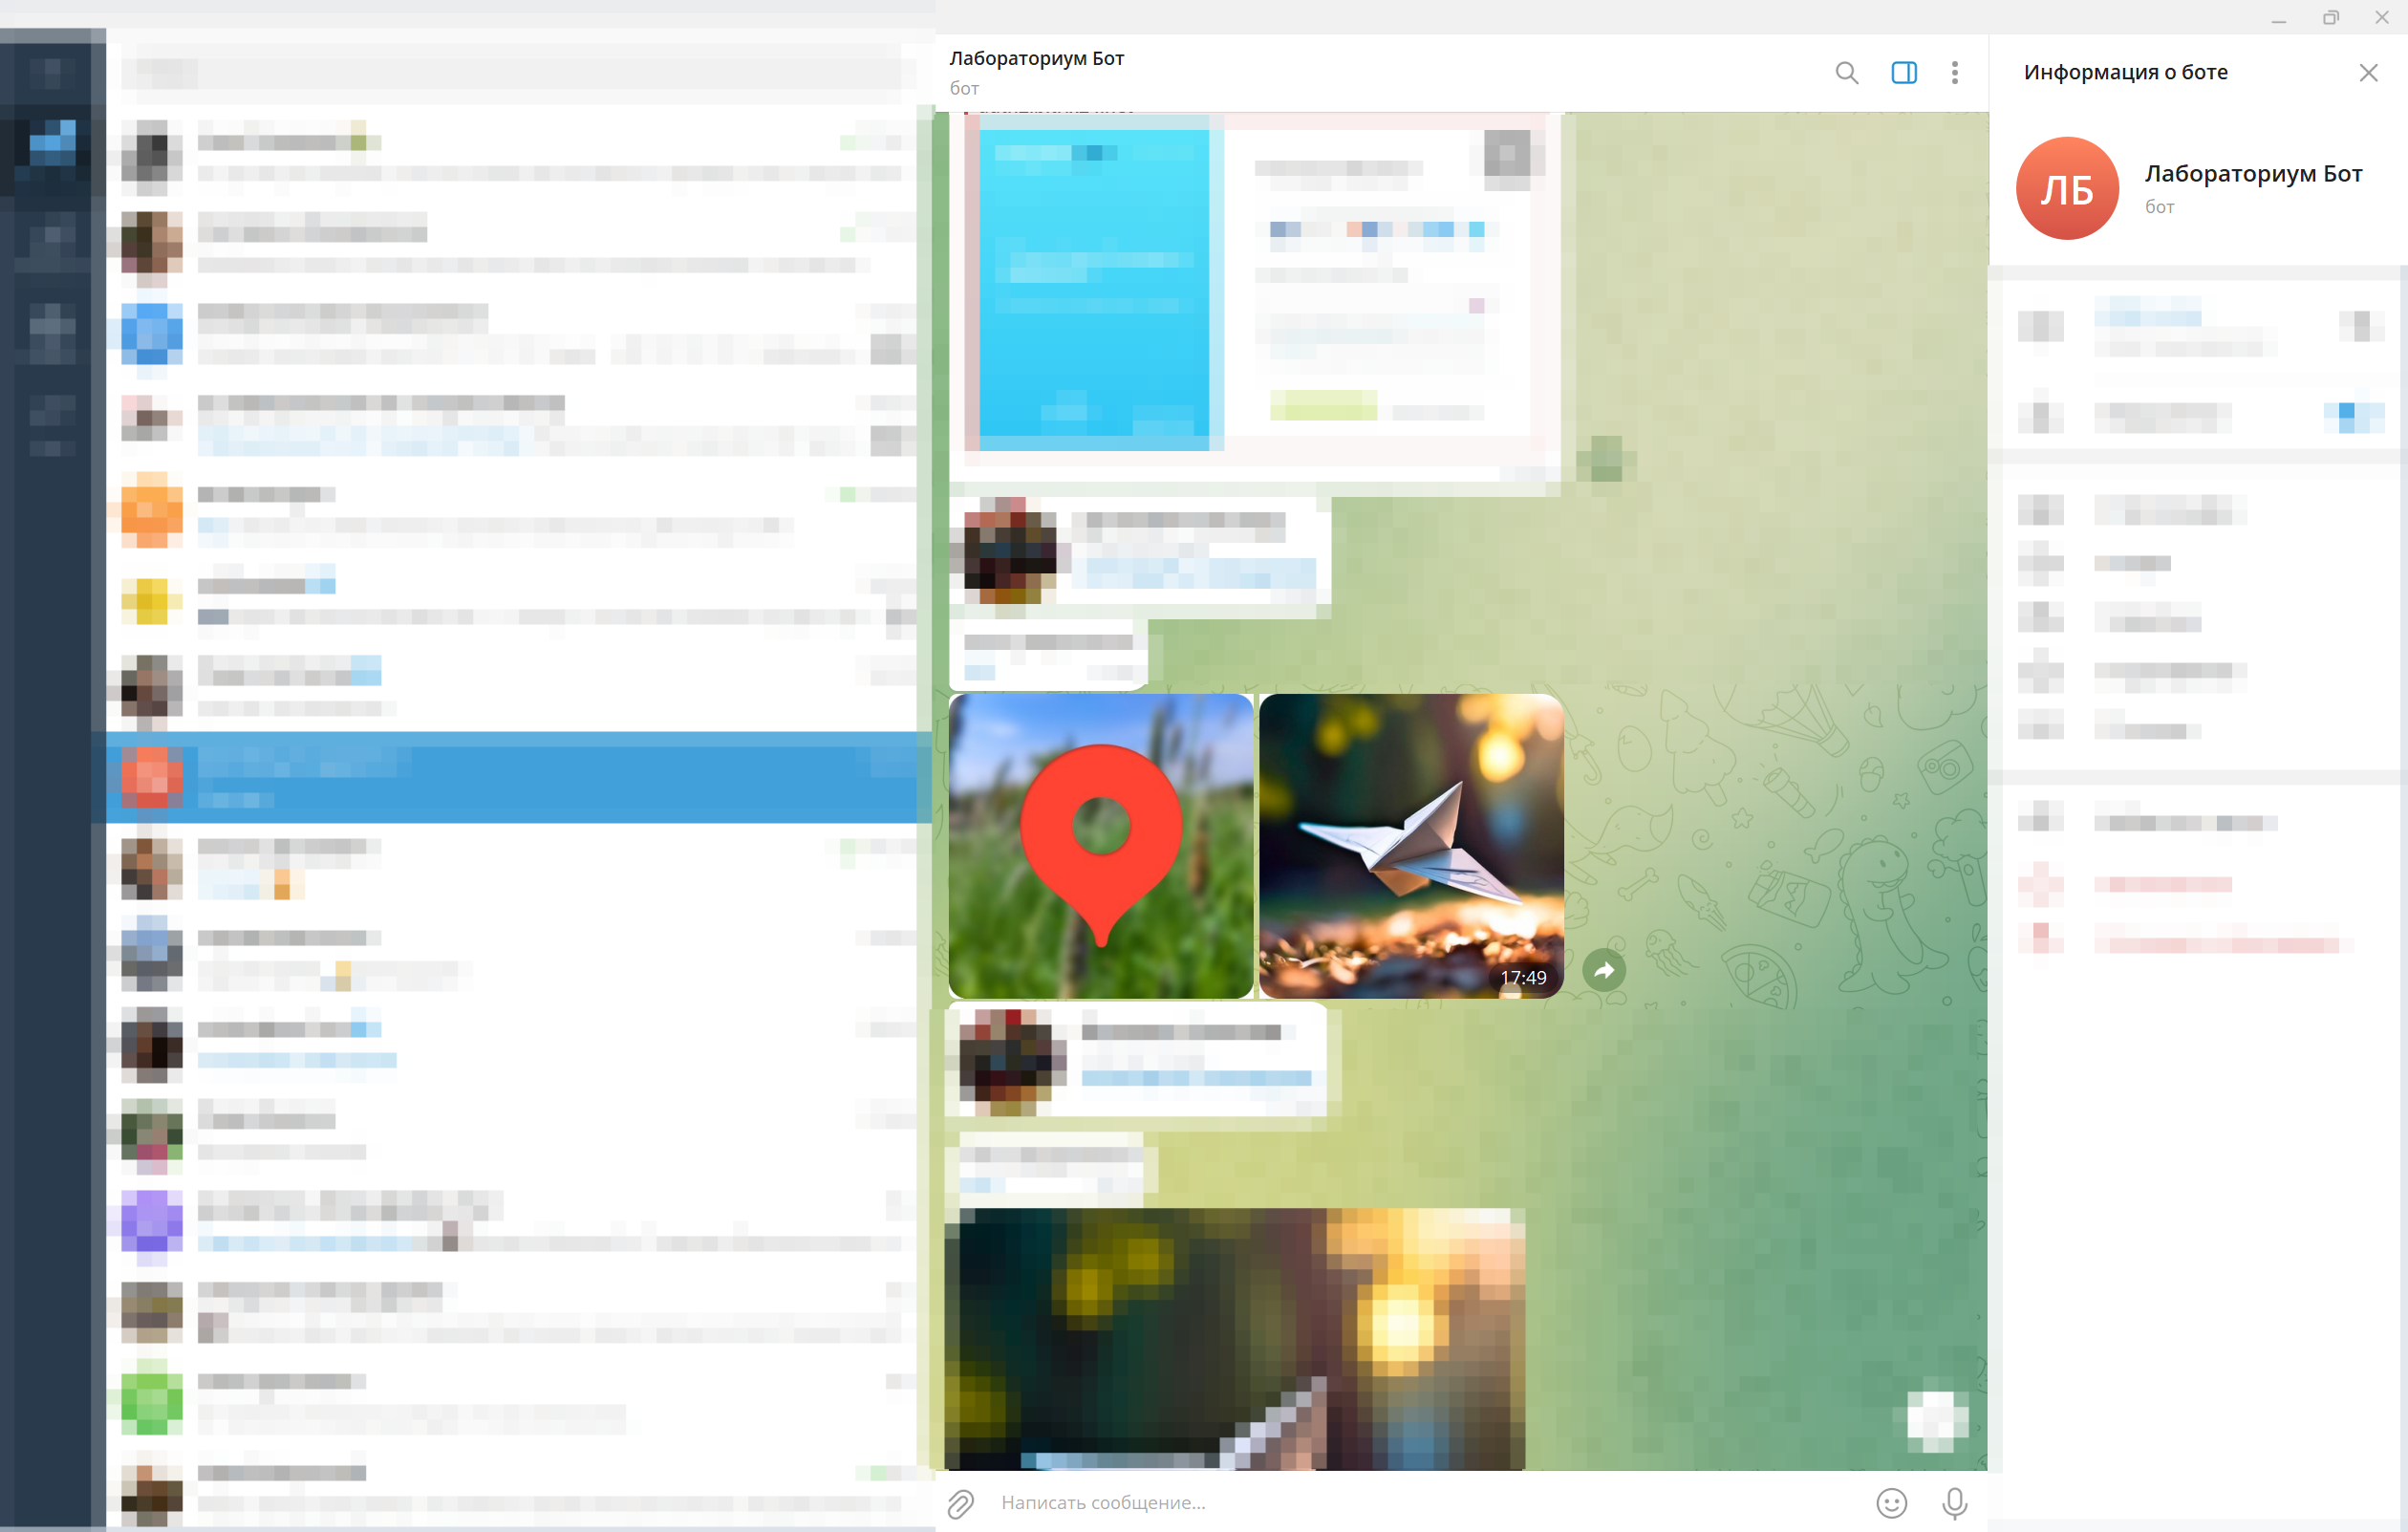This screenshot has height=1532, width=2408.
Task: Click the microphone voice message icon
Action: (1953, 1502)
